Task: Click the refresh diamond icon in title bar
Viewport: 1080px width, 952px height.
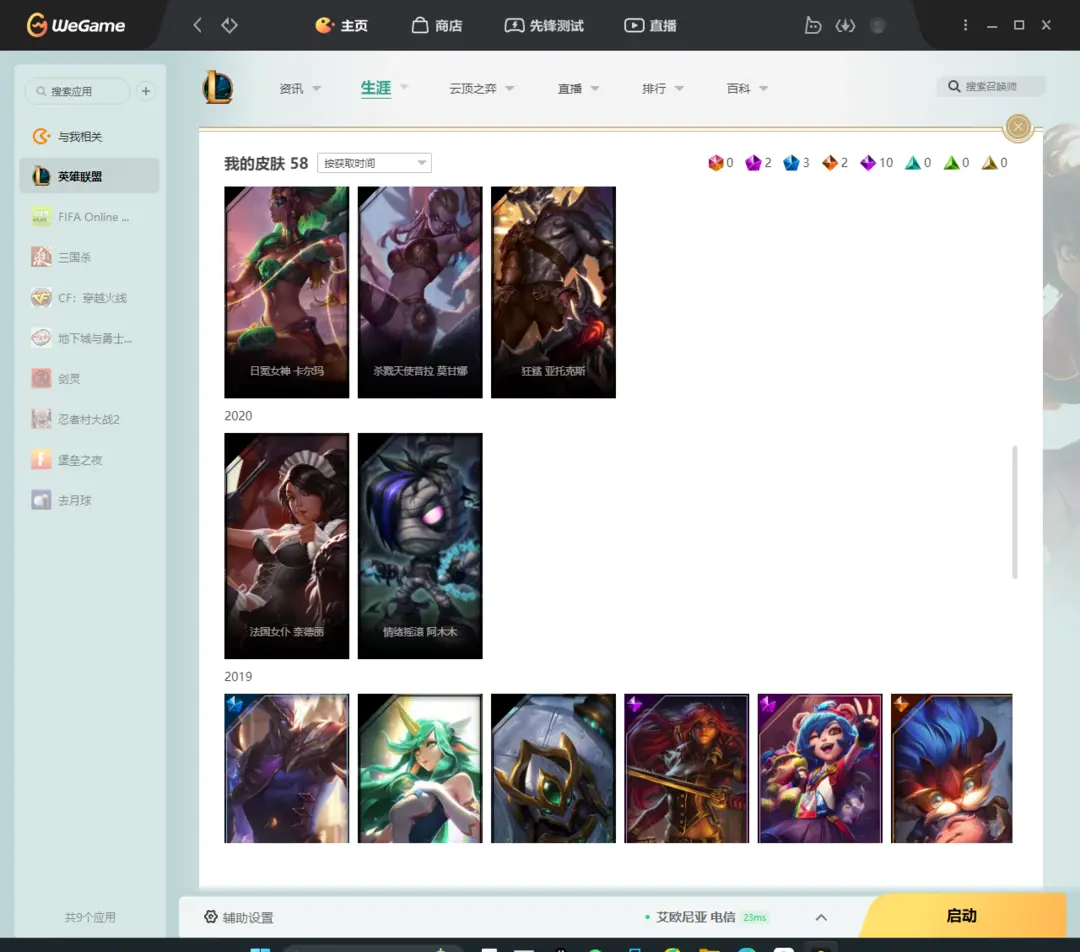Action: tap(229, 25)
